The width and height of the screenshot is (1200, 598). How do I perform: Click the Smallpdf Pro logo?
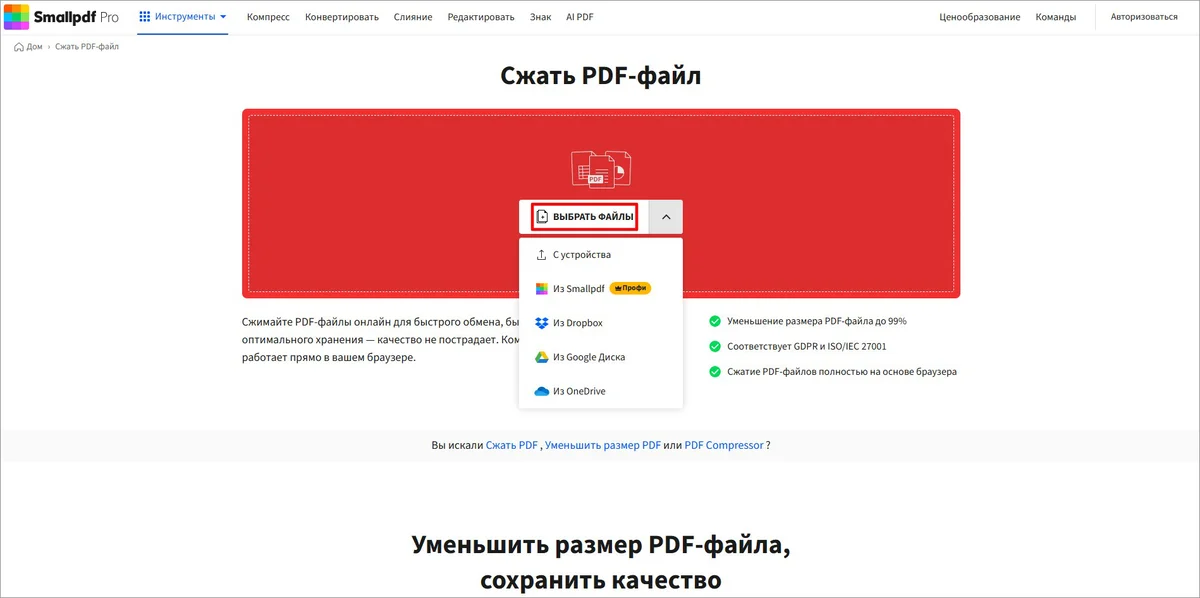point(62,17)
